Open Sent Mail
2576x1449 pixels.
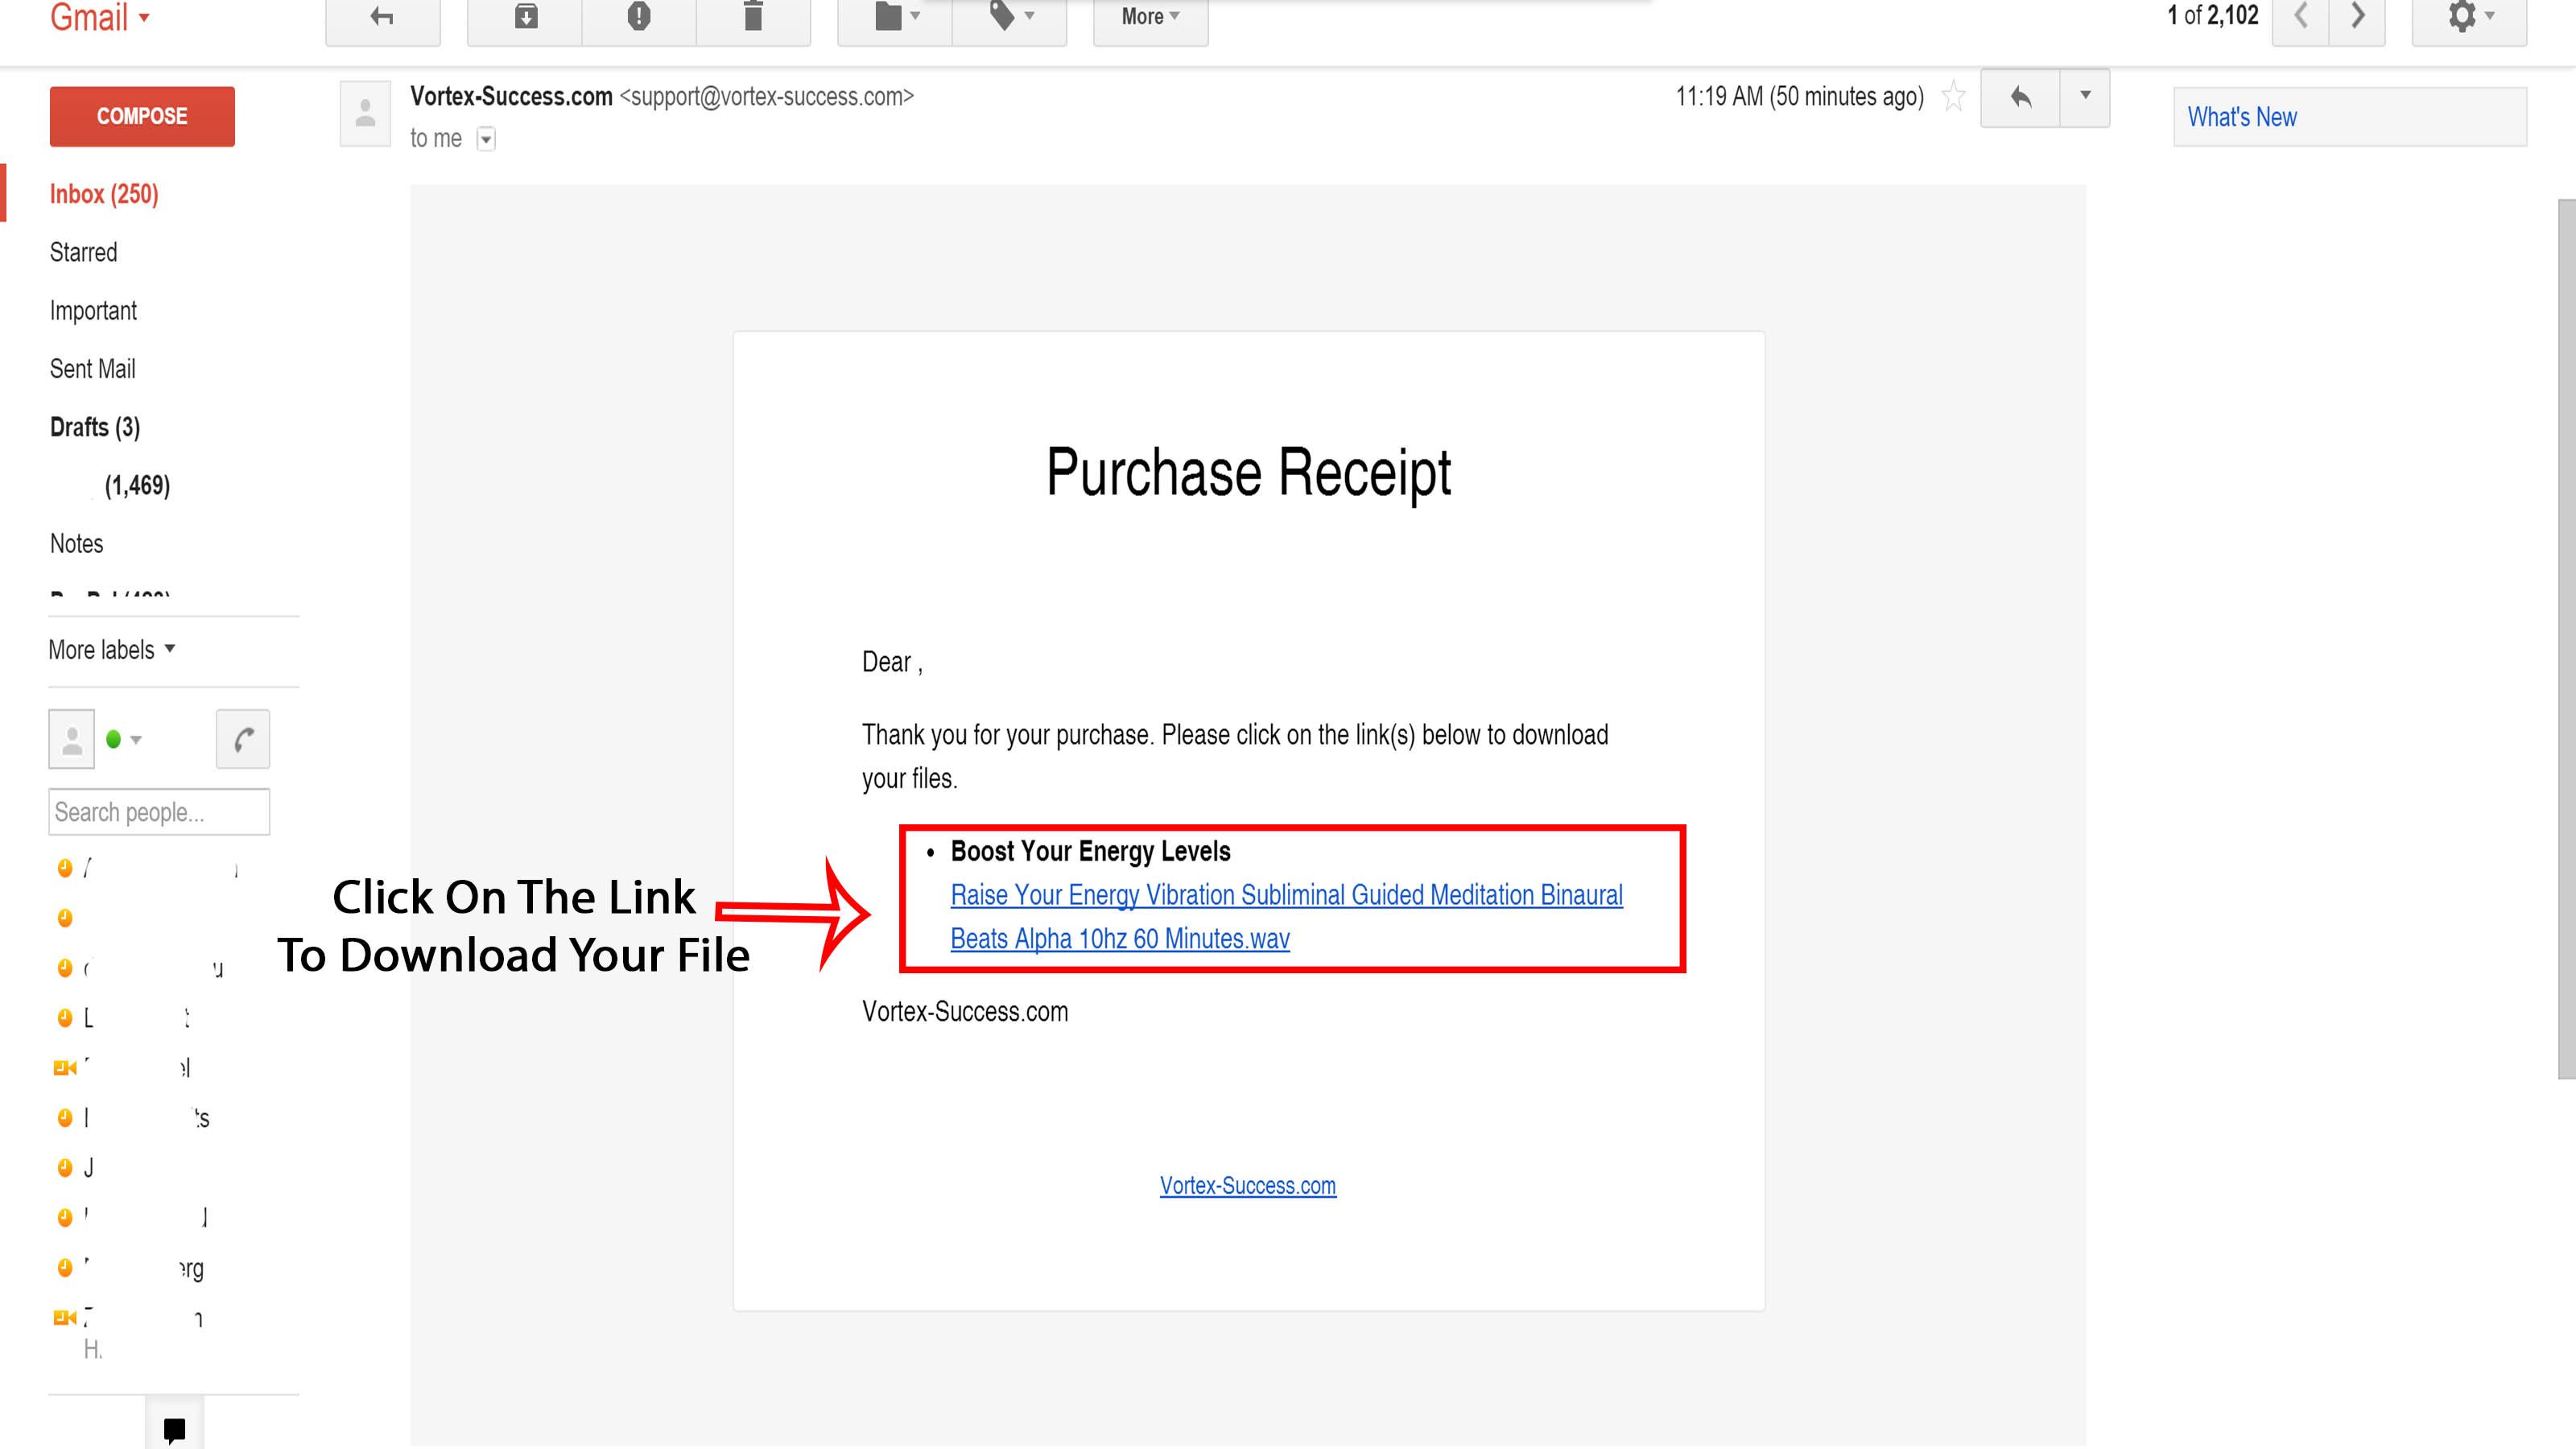92,369
